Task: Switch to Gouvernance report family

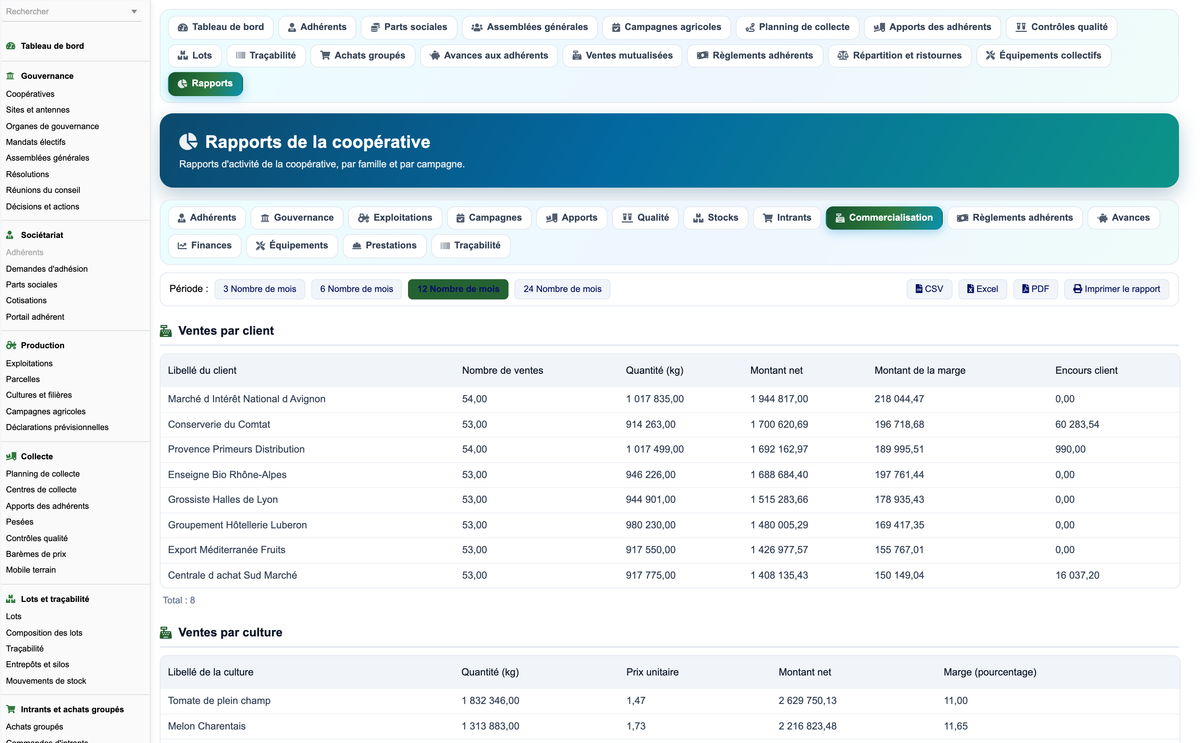Action: point(297,218)
